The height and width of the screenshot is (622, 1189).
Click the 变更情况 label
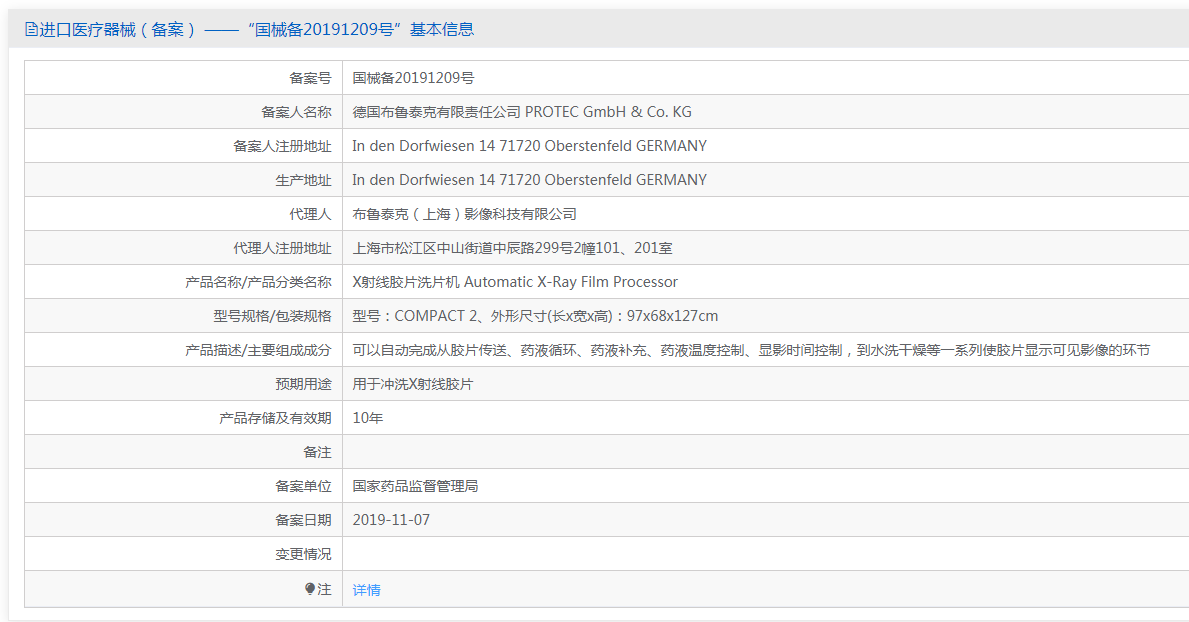coord(303,554)
